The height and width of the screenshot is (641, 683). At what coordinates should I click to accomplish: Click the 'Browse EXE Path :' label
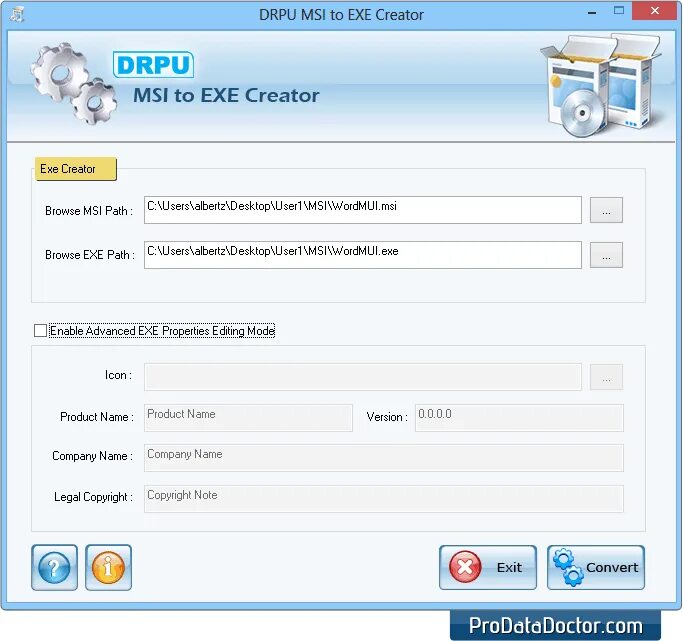tap(90, 255)
